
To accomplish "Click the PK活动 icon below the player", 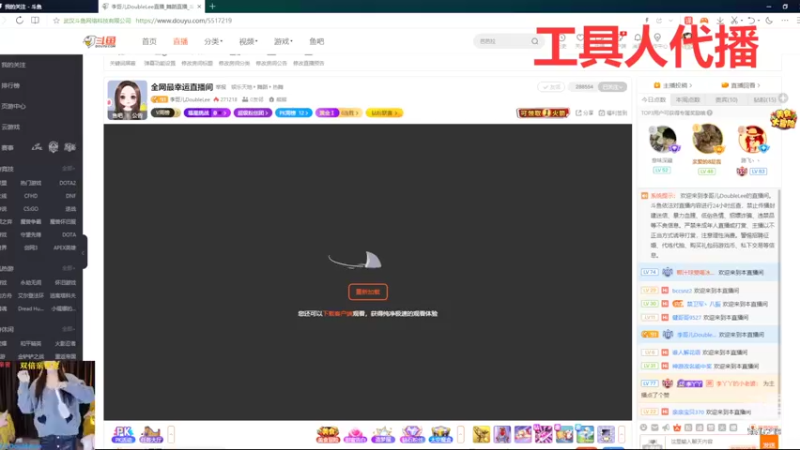I will [123, 434].
